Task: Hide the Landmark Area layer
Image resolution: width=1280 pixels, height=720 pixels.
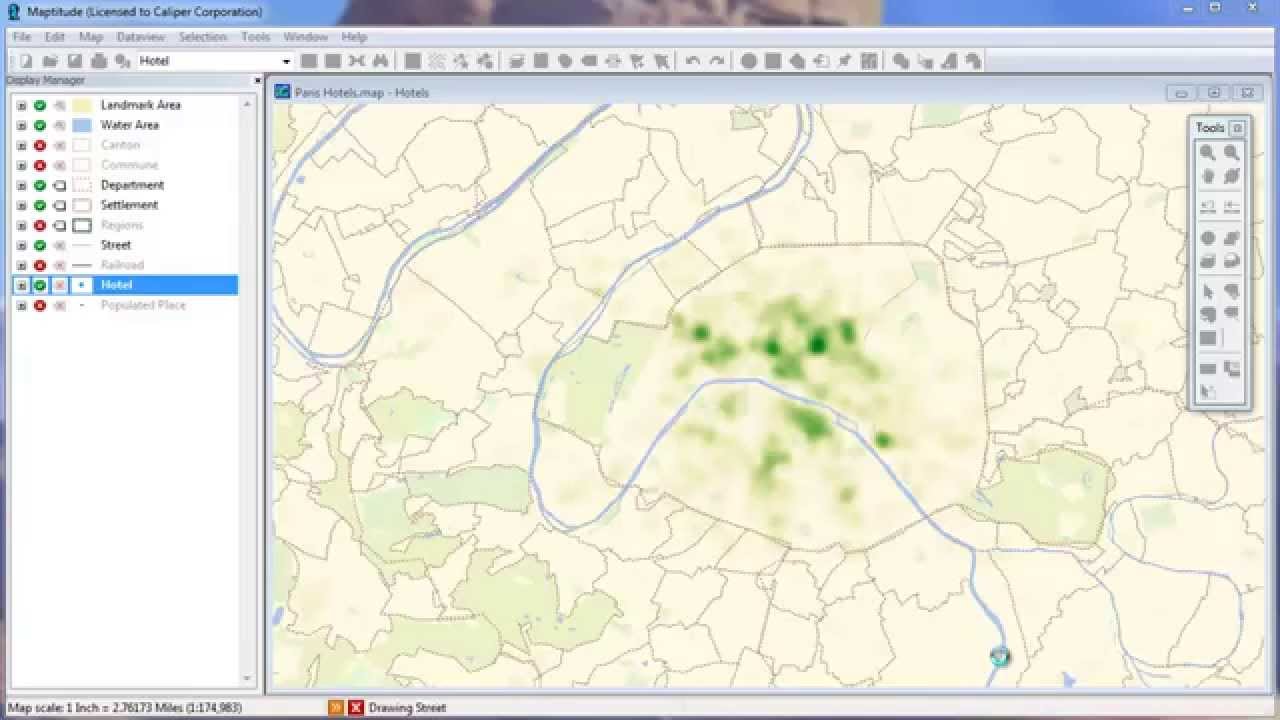Action: [x=40, y=105]
